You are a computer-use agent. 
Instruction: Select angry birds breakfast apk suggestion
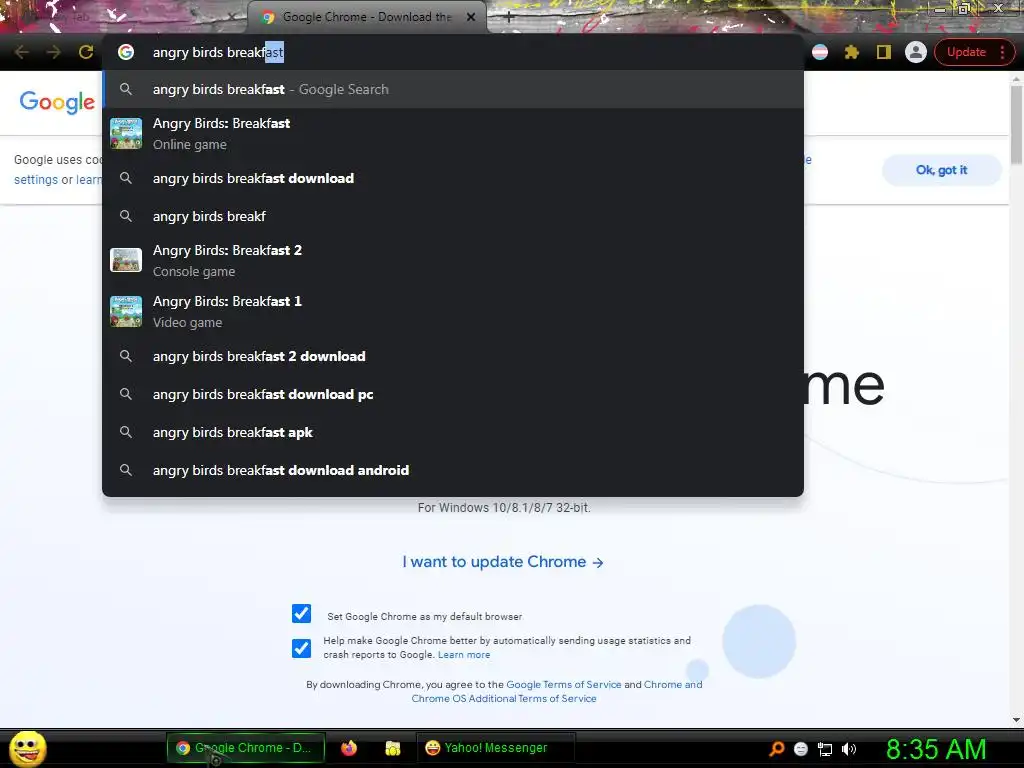pos(453,432)
